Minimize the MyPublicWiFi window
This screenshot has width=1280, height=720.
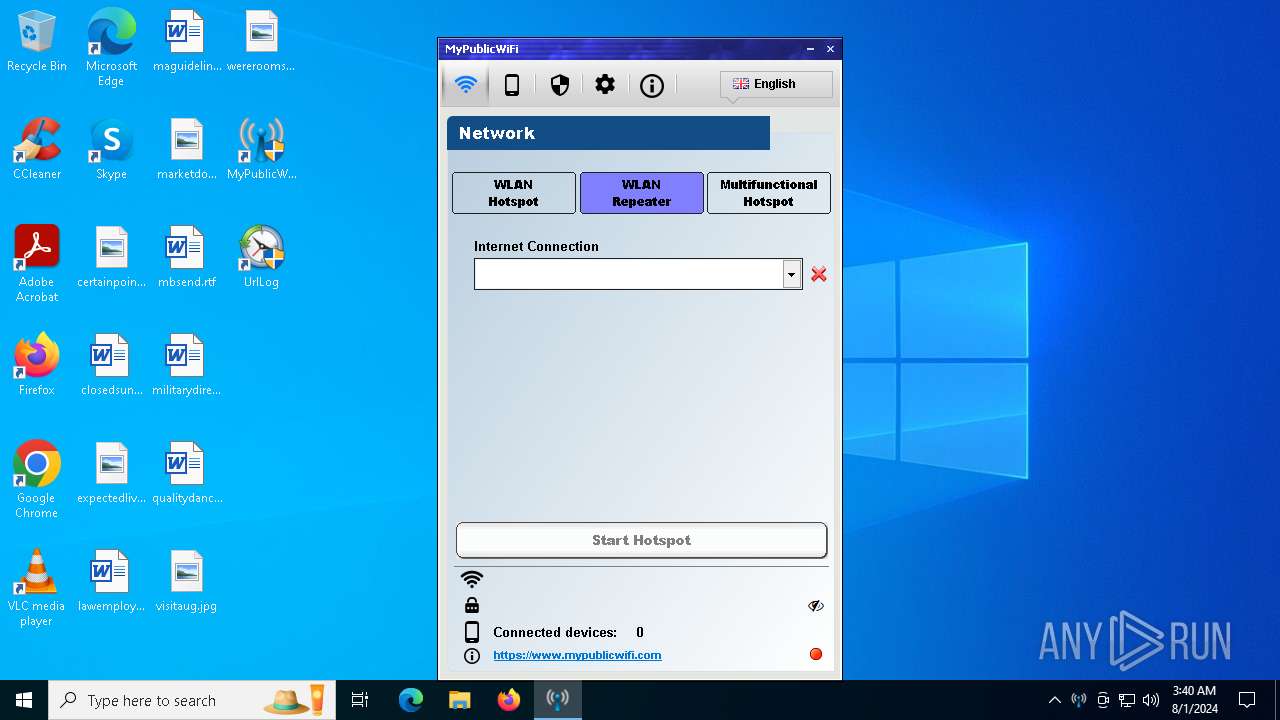click(811, 49)
